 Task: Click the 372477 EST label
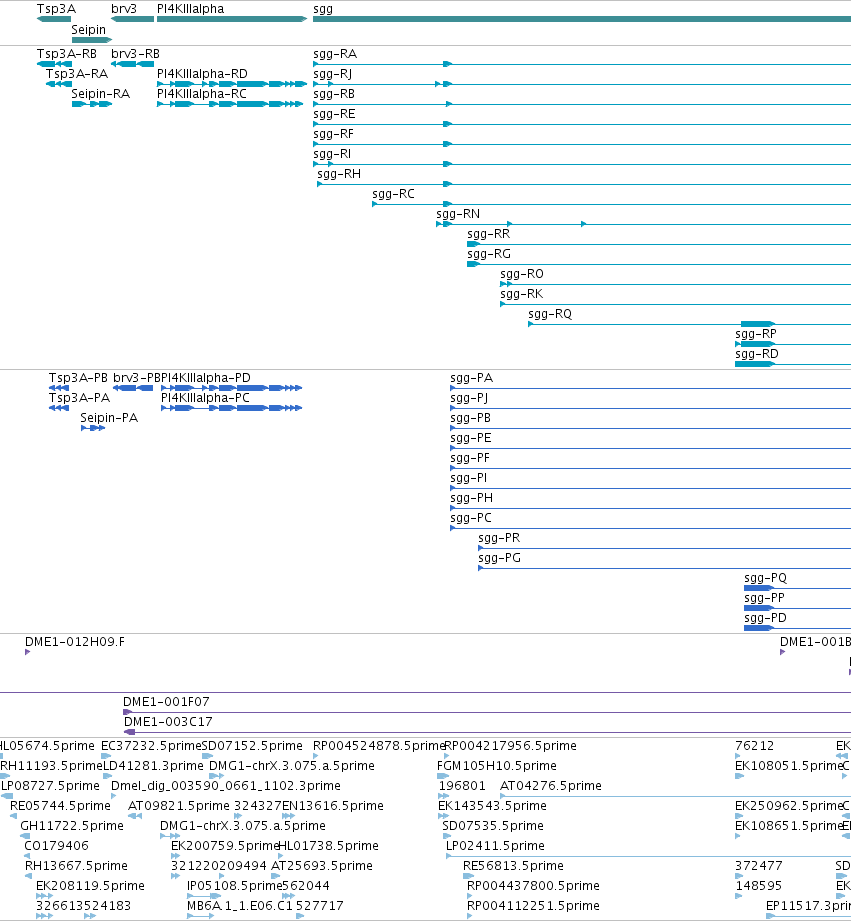758,865
